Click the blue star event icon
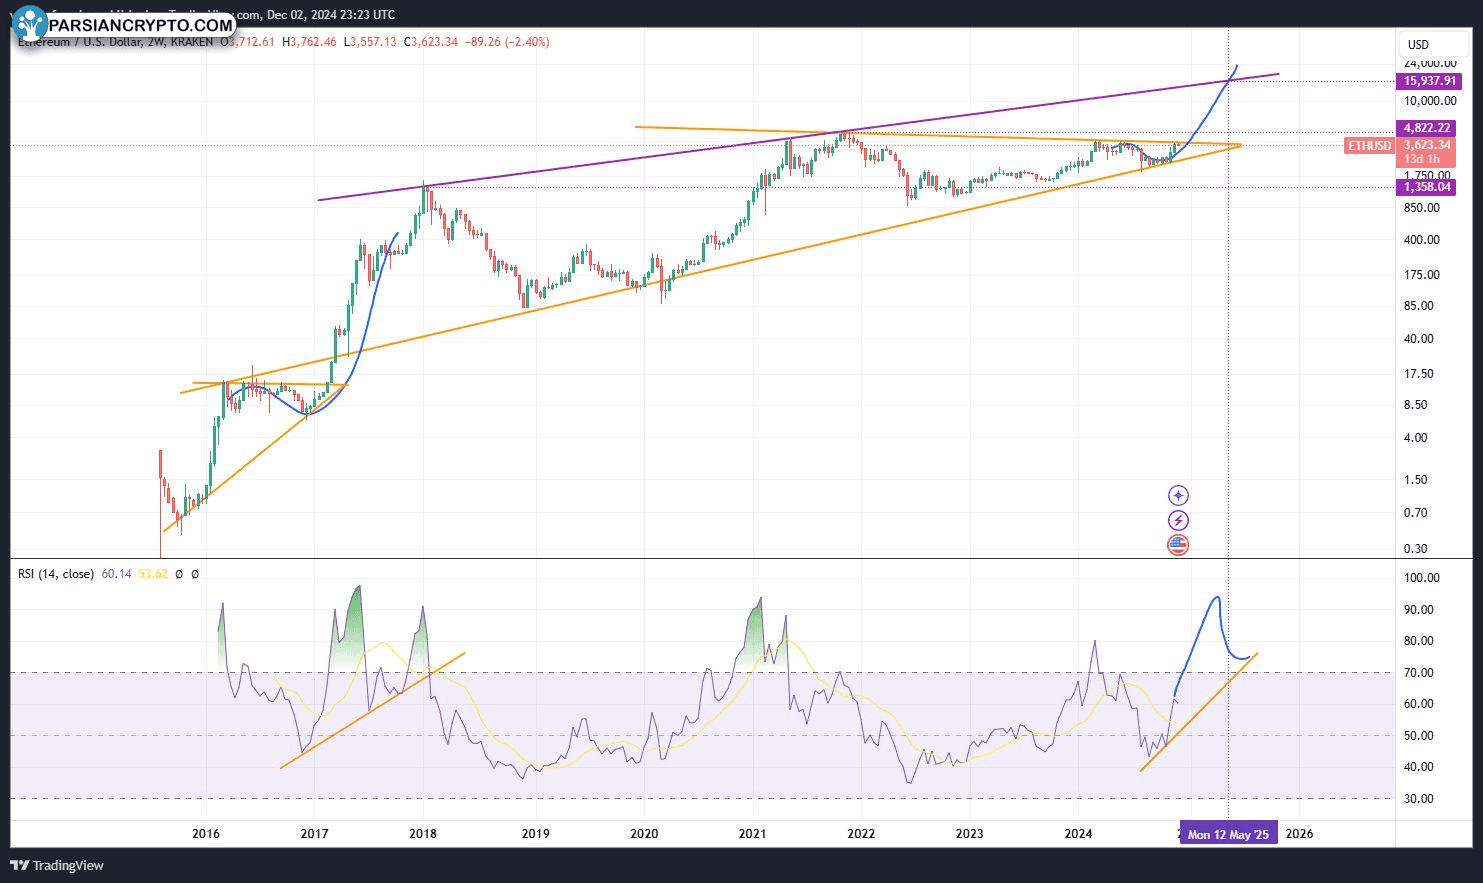Screen dimensions: 1483x883 tap(1179, 495)
